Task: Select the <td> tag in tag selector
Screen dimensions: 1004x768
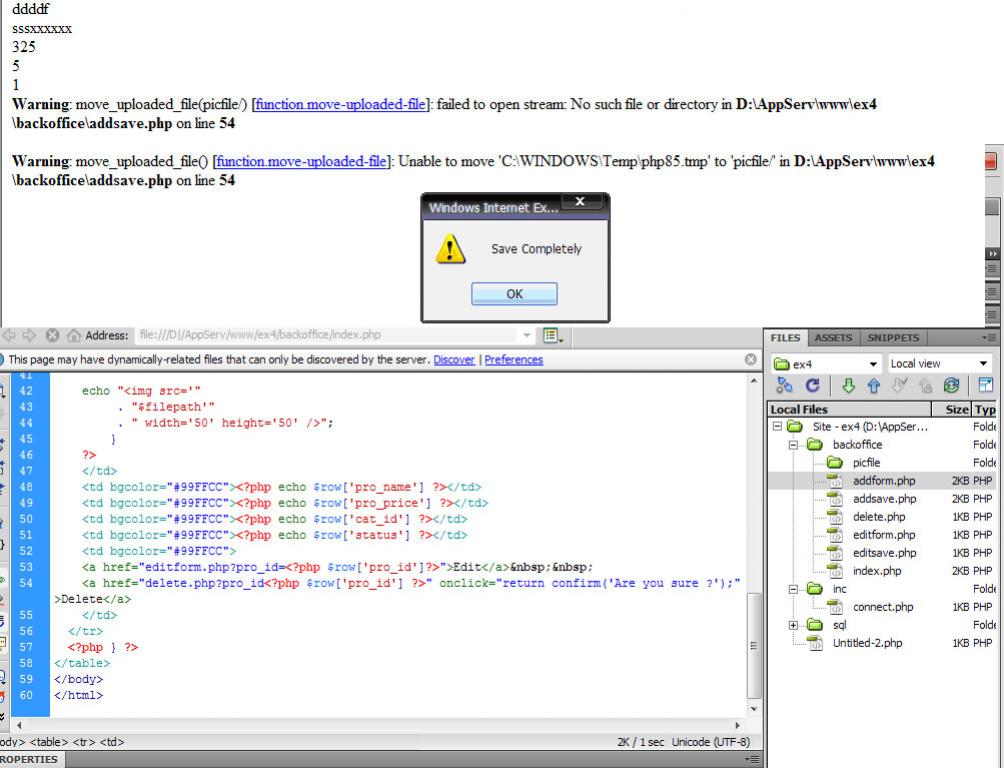Action: click(111, 742)
